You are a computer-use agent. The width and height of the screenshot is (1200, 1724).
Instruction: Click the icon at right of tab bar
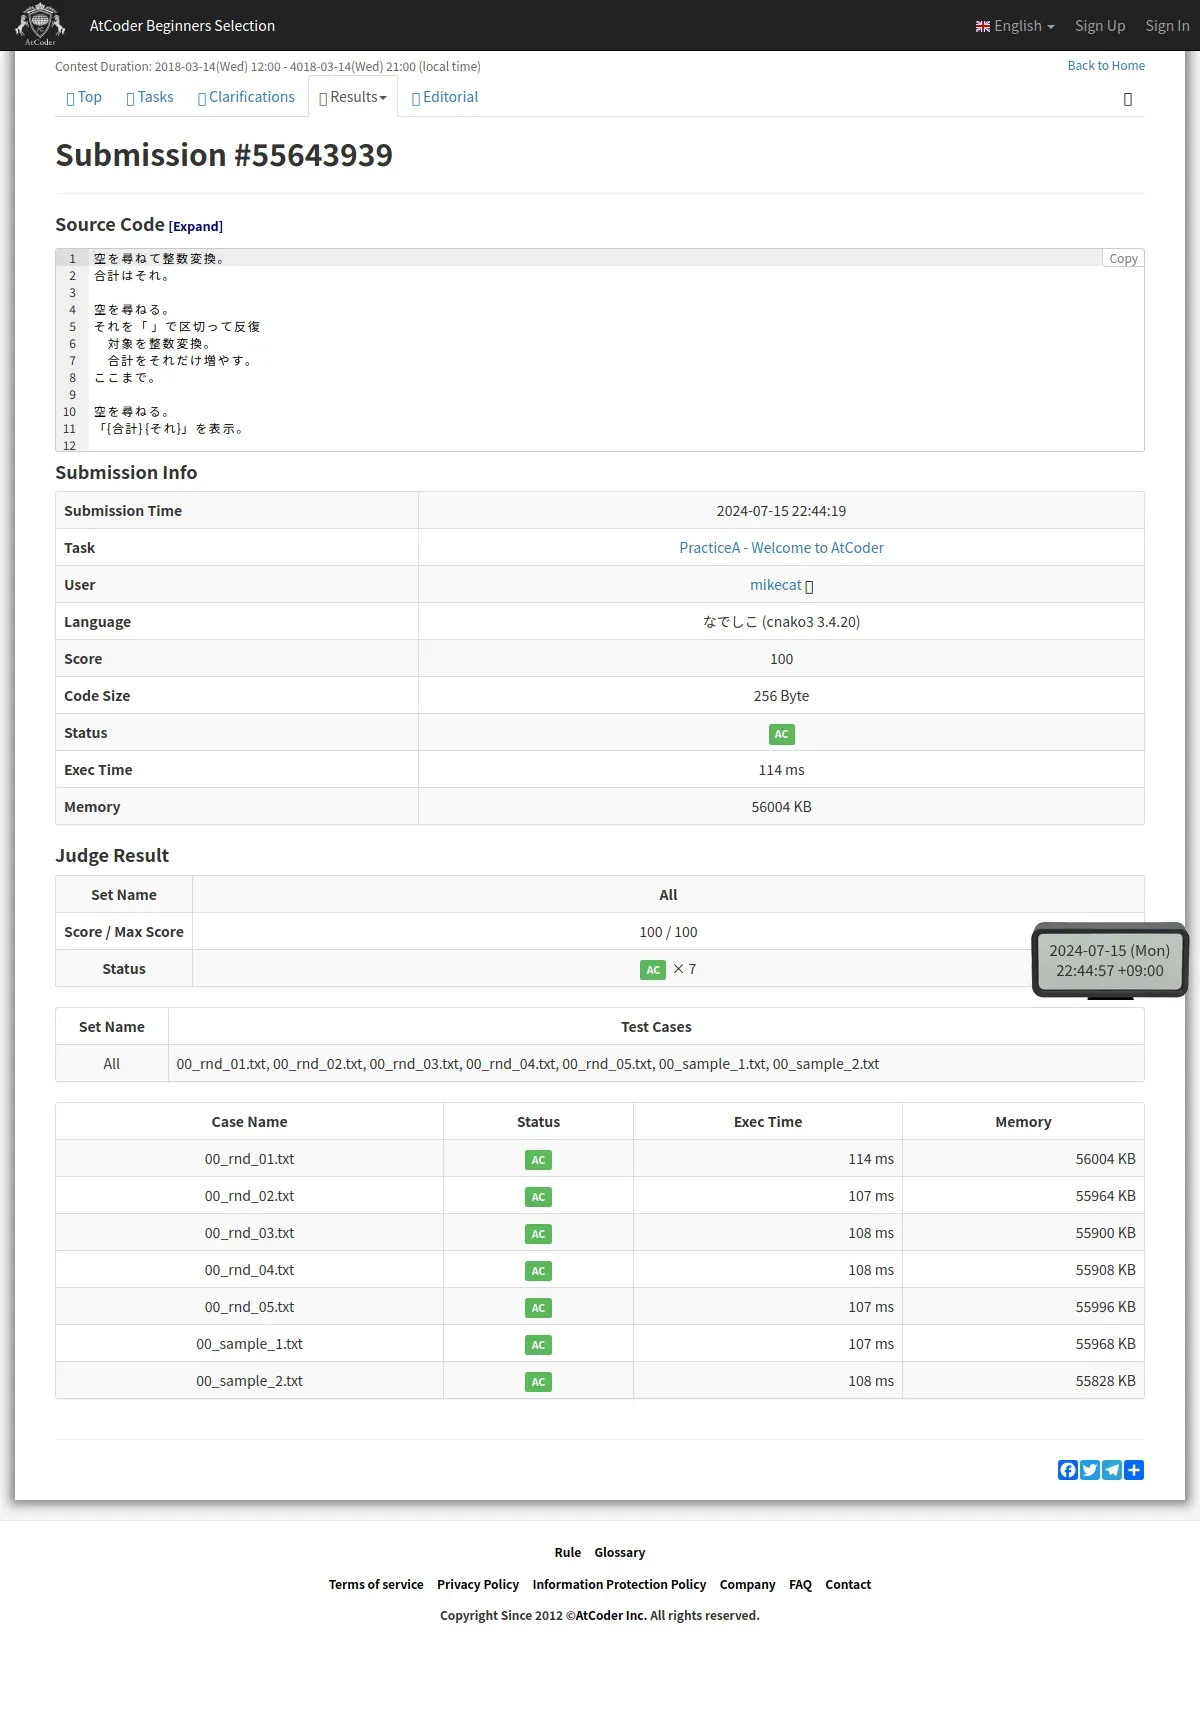(x=1128, y=99)
